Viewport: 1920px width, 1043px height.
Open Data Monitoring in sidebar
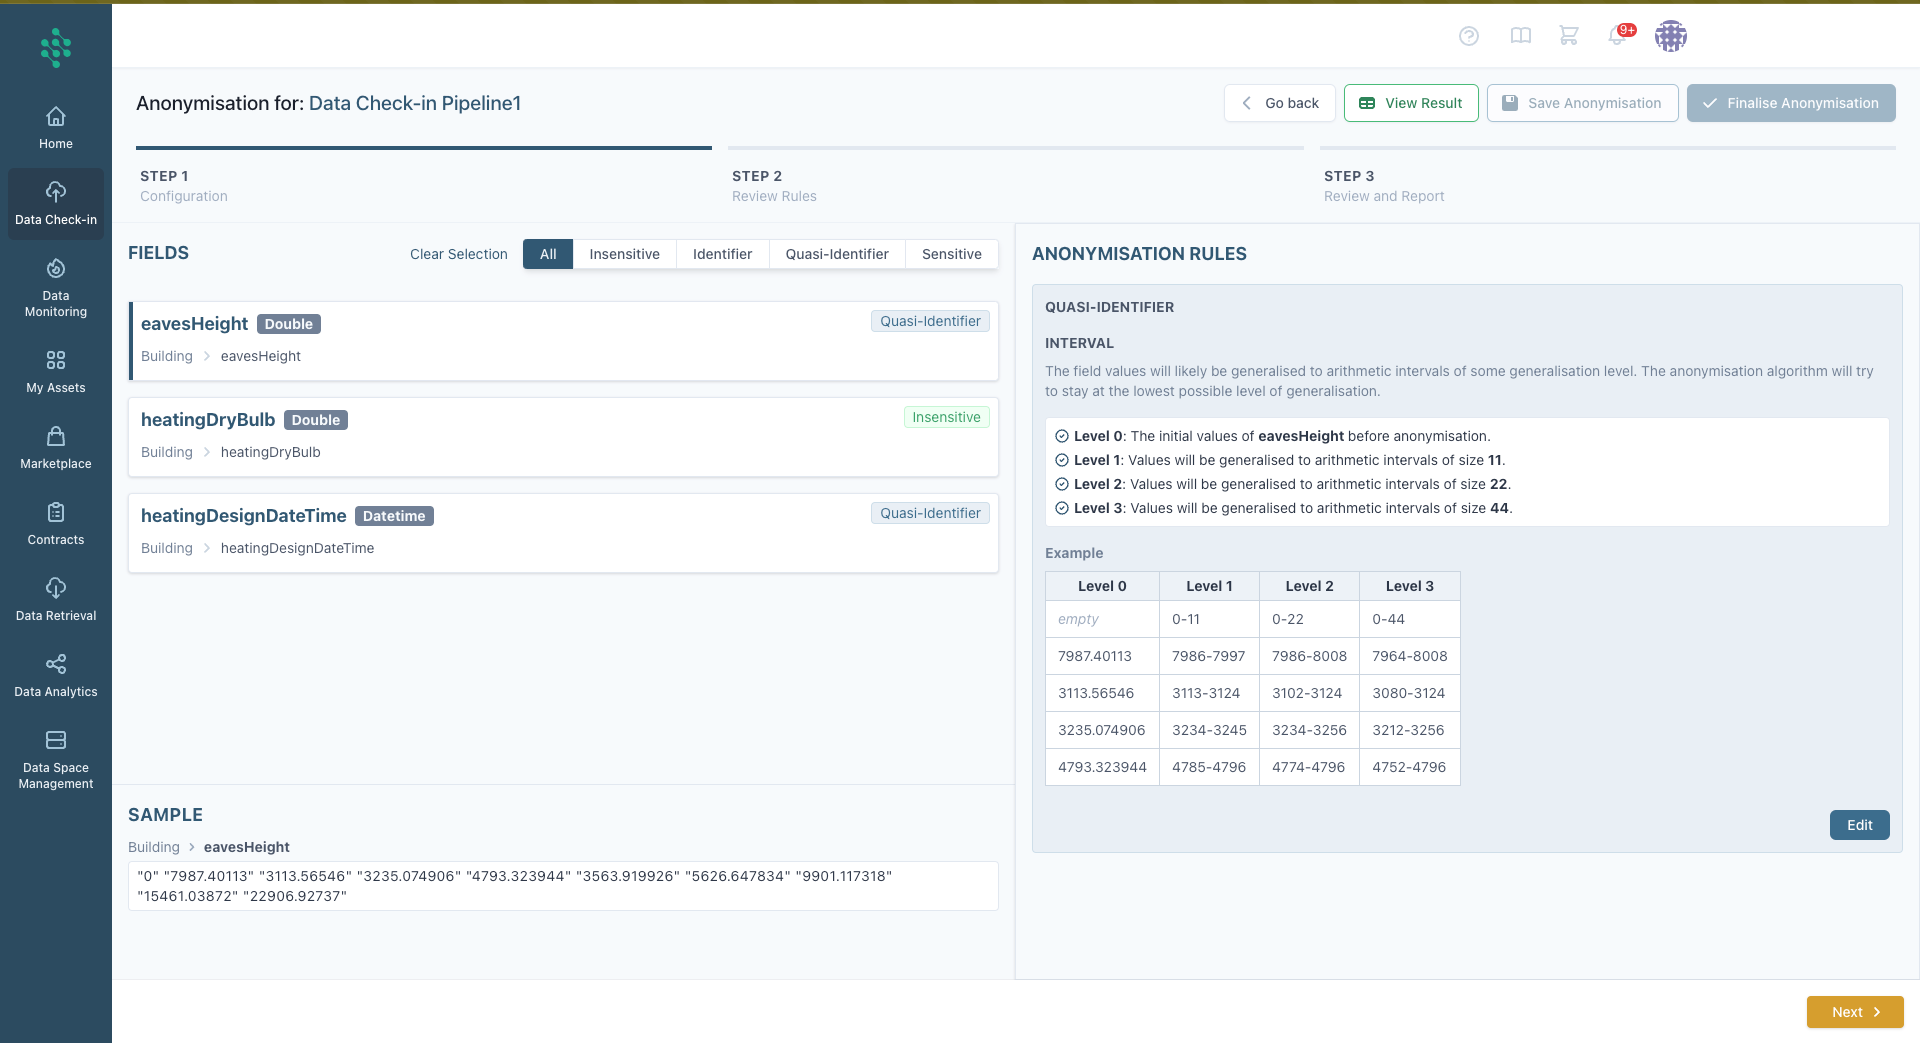(x=56, y=288)
